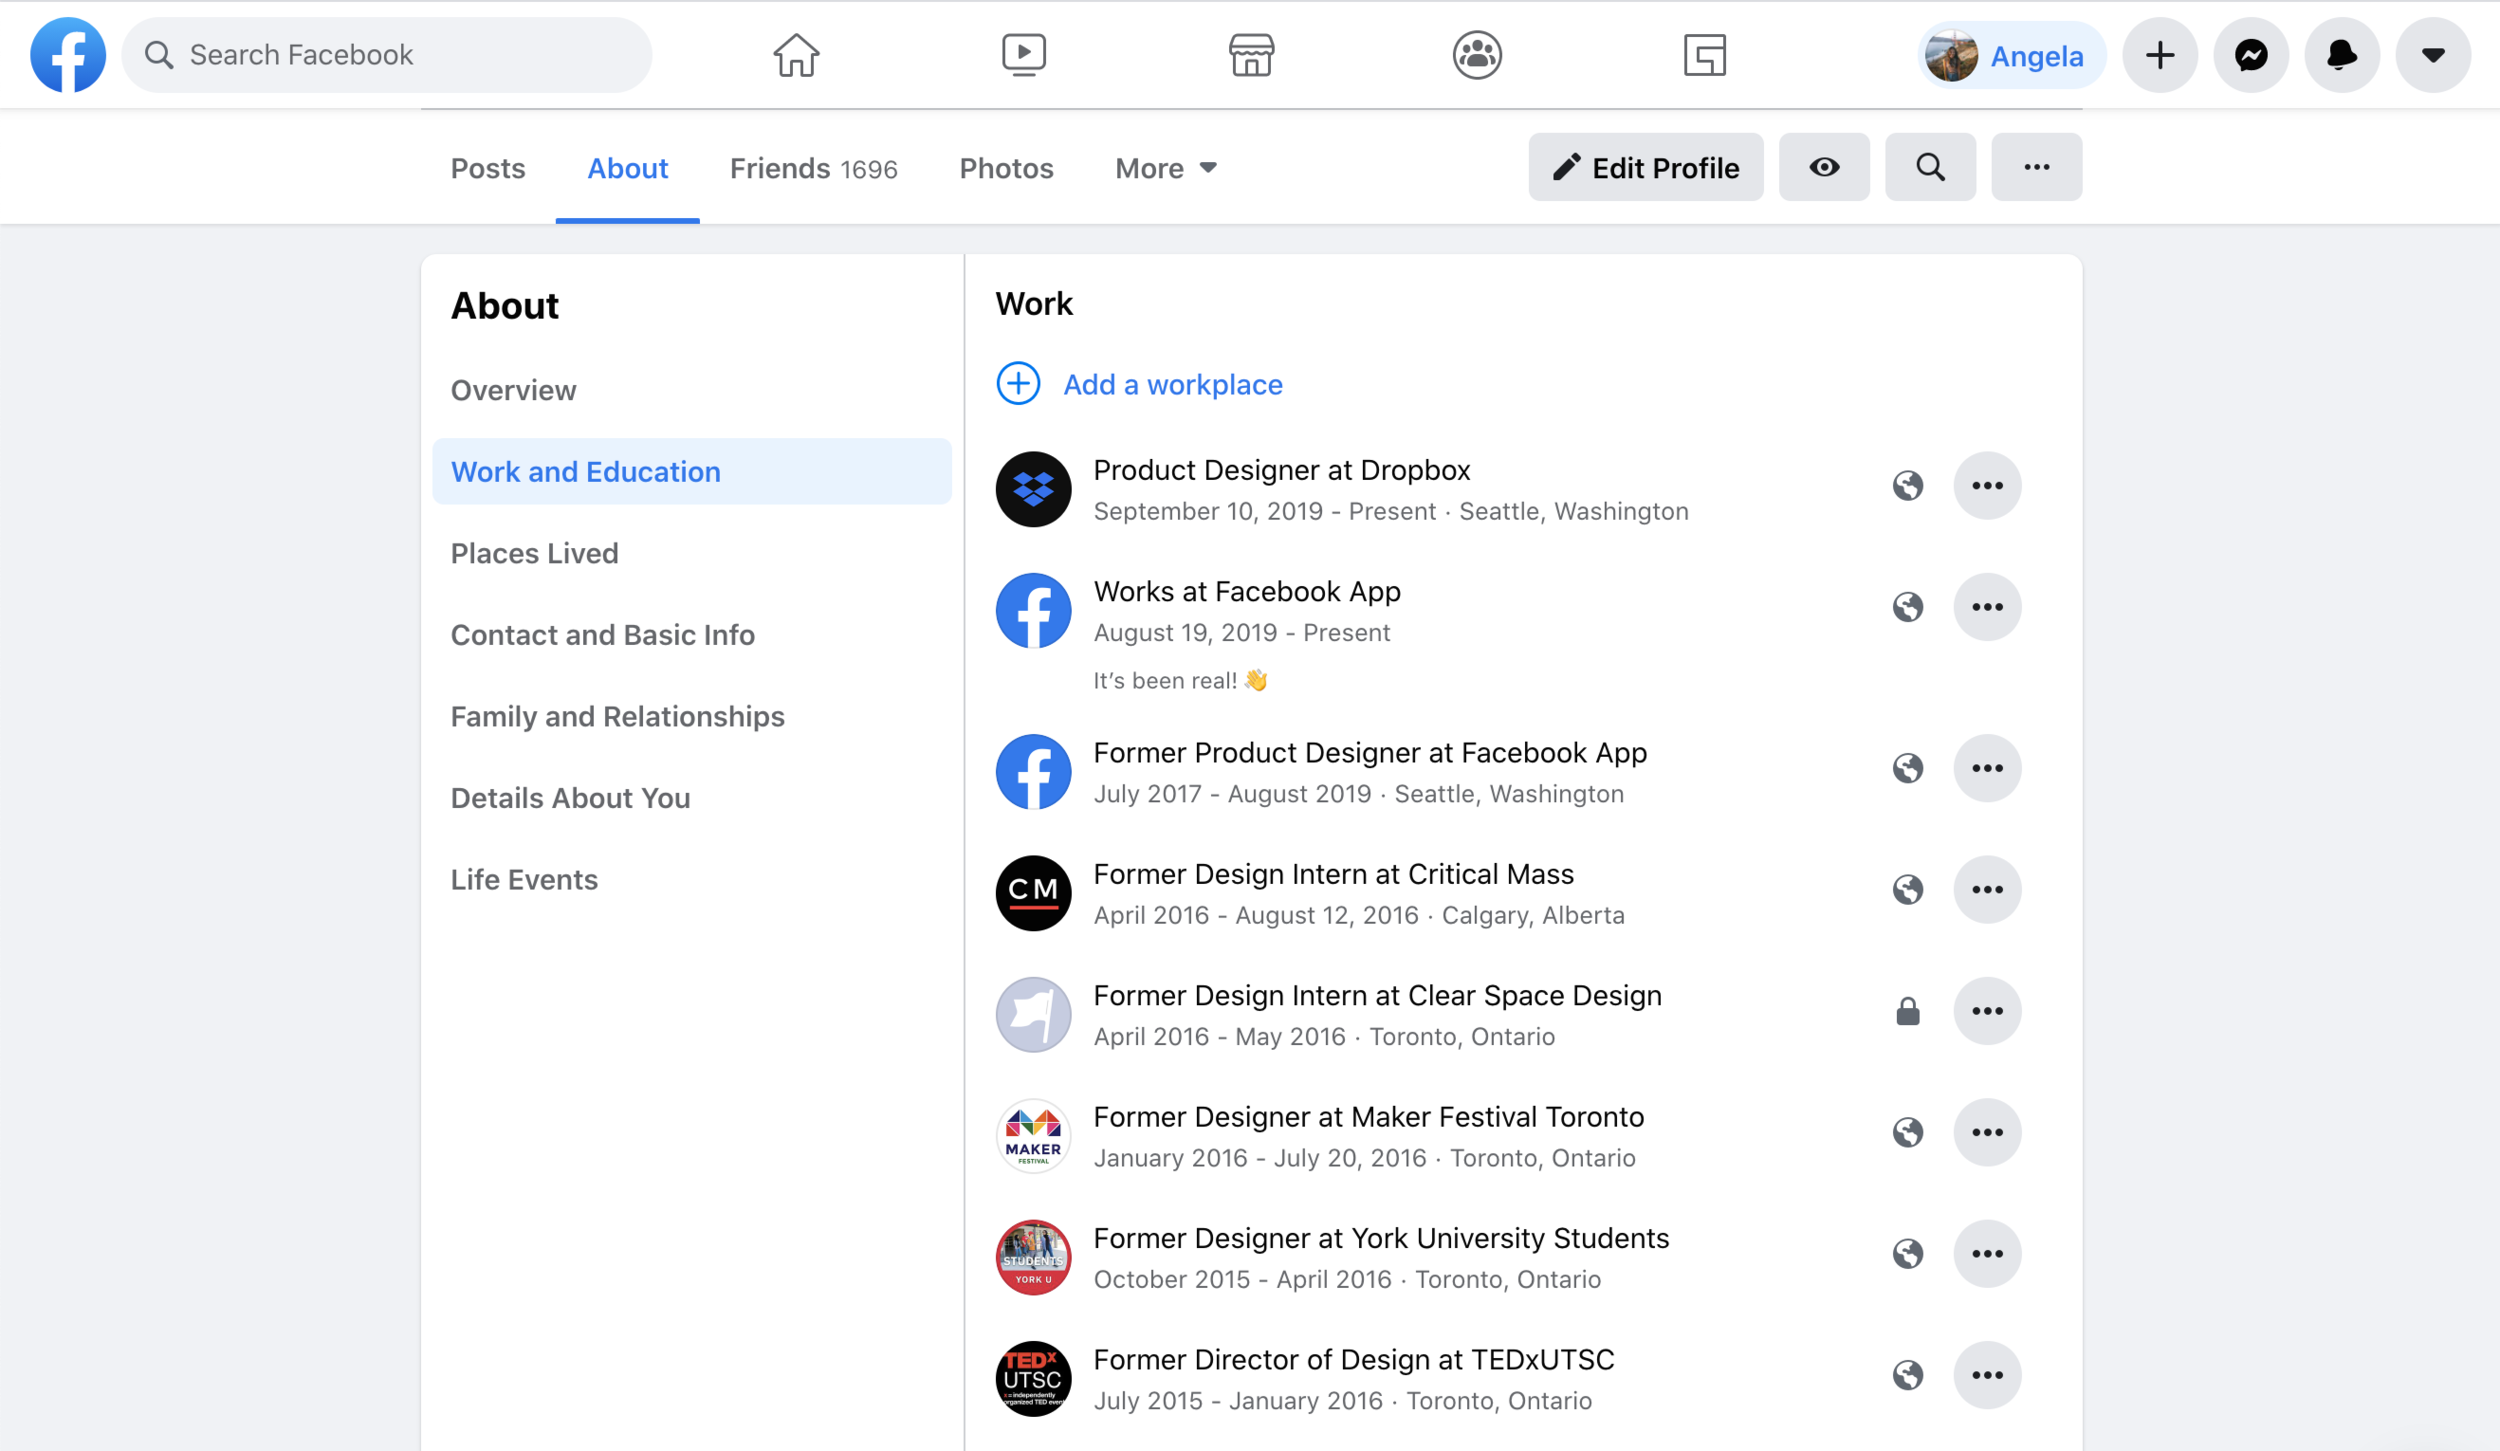Open options for Former Product Designer entry
Screen dimensions: 2500x1451
1987,768
